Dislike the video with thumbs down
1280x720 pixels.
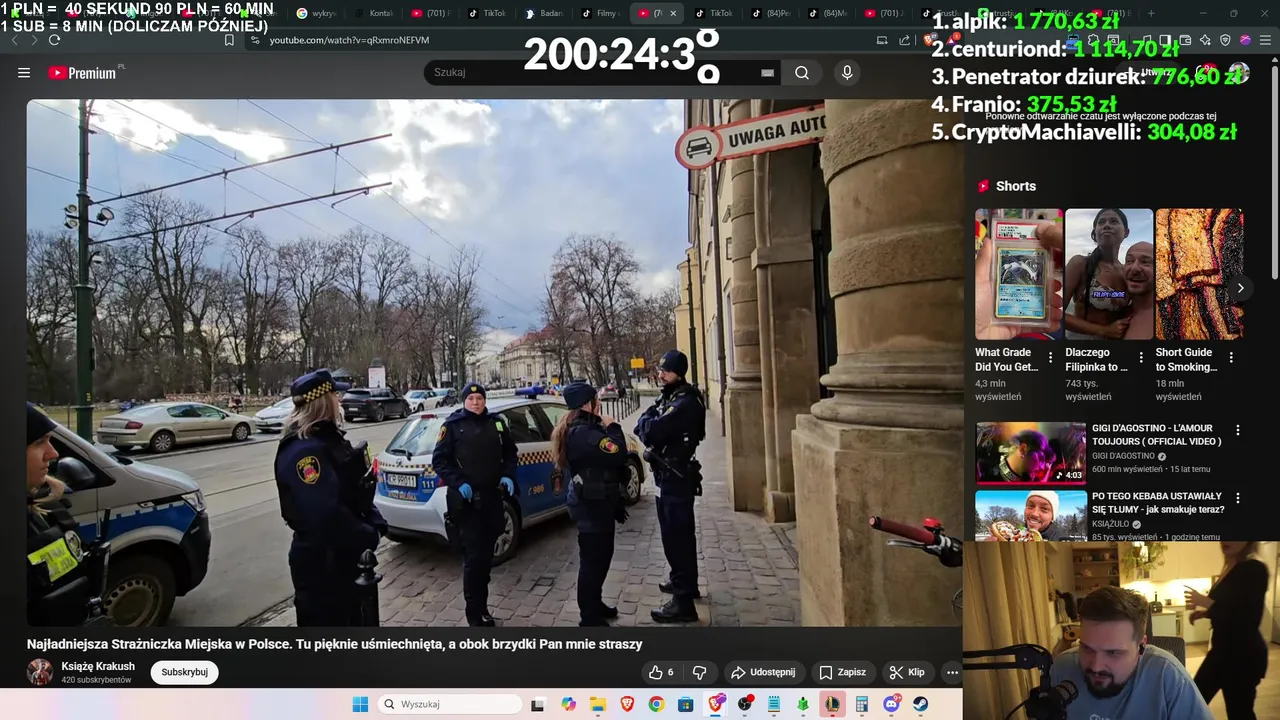coord(700,673)
